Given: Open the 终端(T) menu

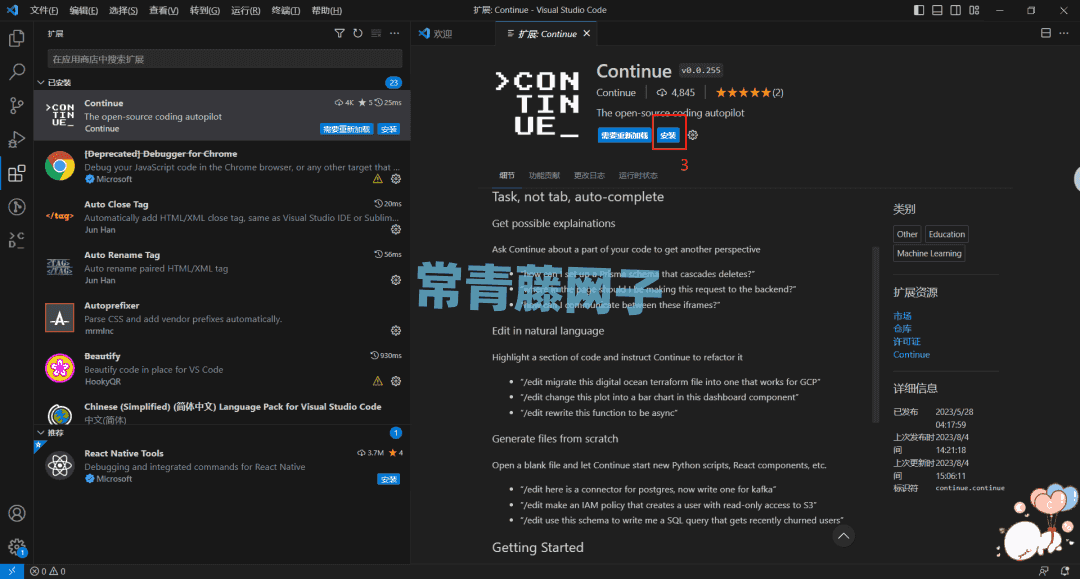Looking at the screenshot, I should [285, 10].
